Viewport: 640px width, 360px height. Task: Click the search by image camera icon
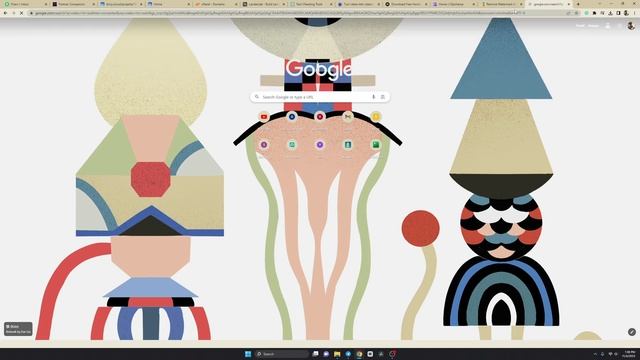383,97
